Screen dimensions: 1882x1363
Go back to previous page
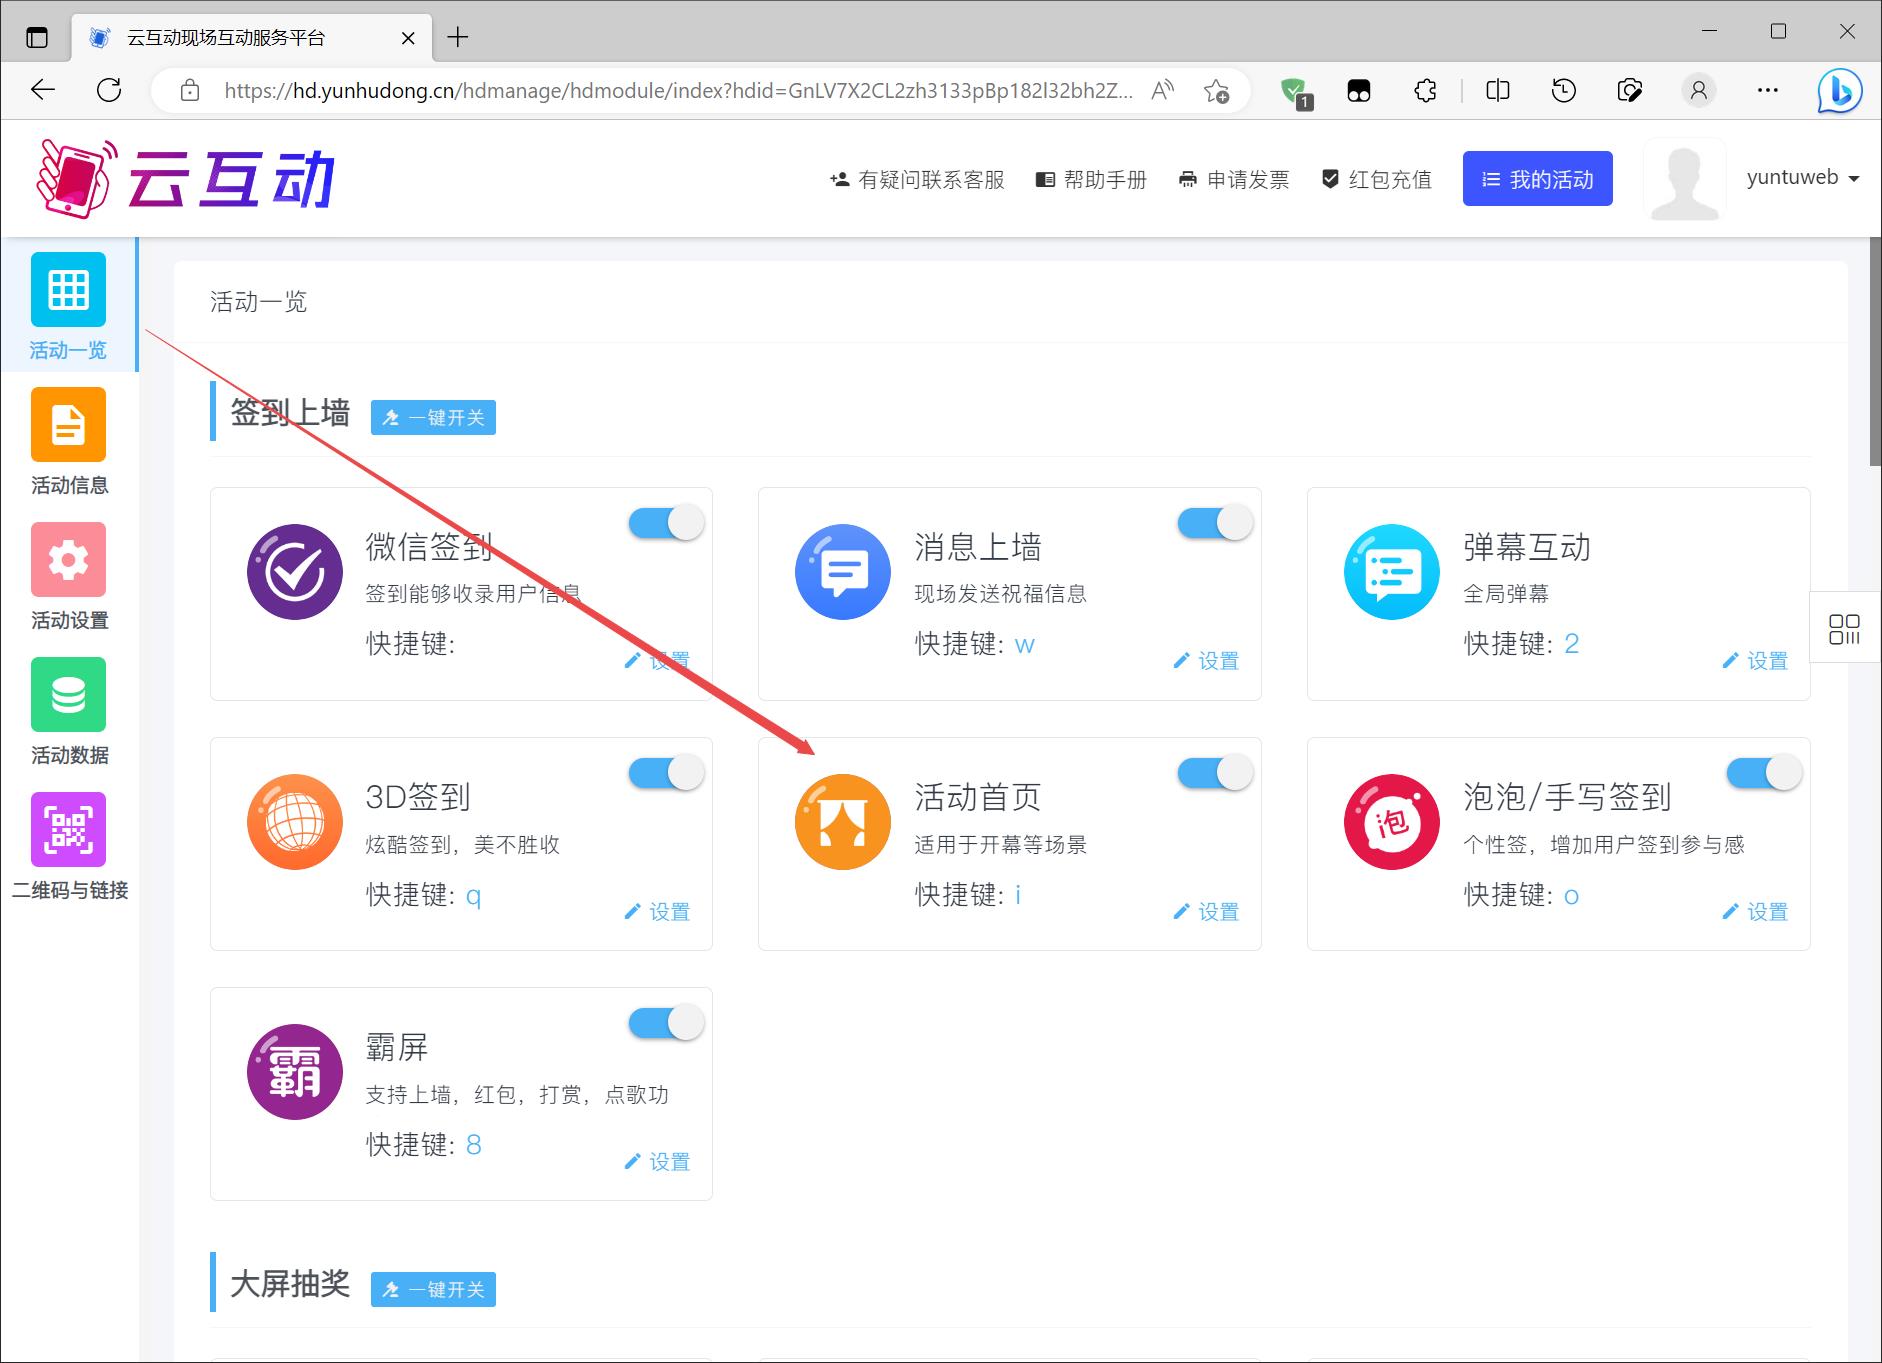click(43, 90)
